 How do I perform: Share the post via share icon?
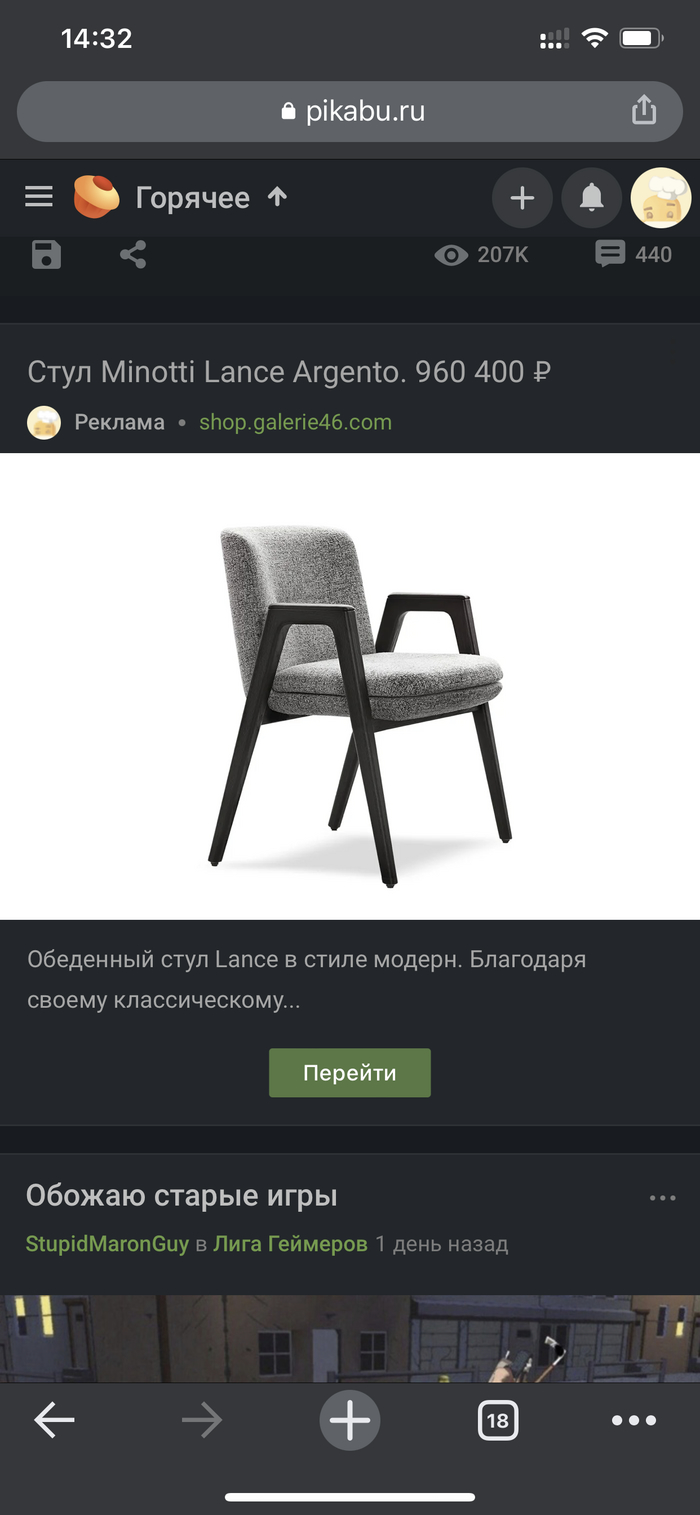(x=133, y=255)
